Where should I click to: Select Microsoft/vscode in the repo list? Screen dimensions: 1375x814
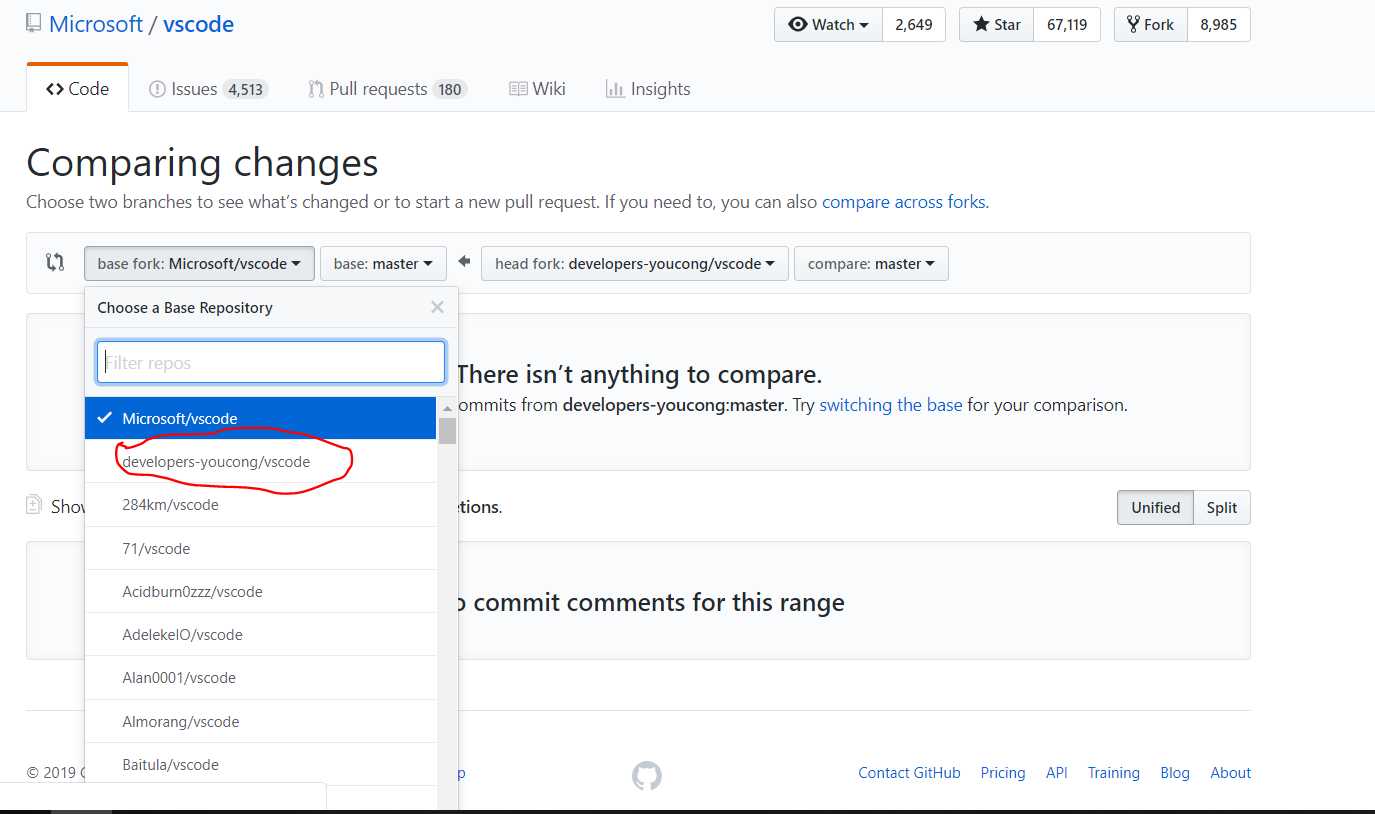click(x=261, y=418)
